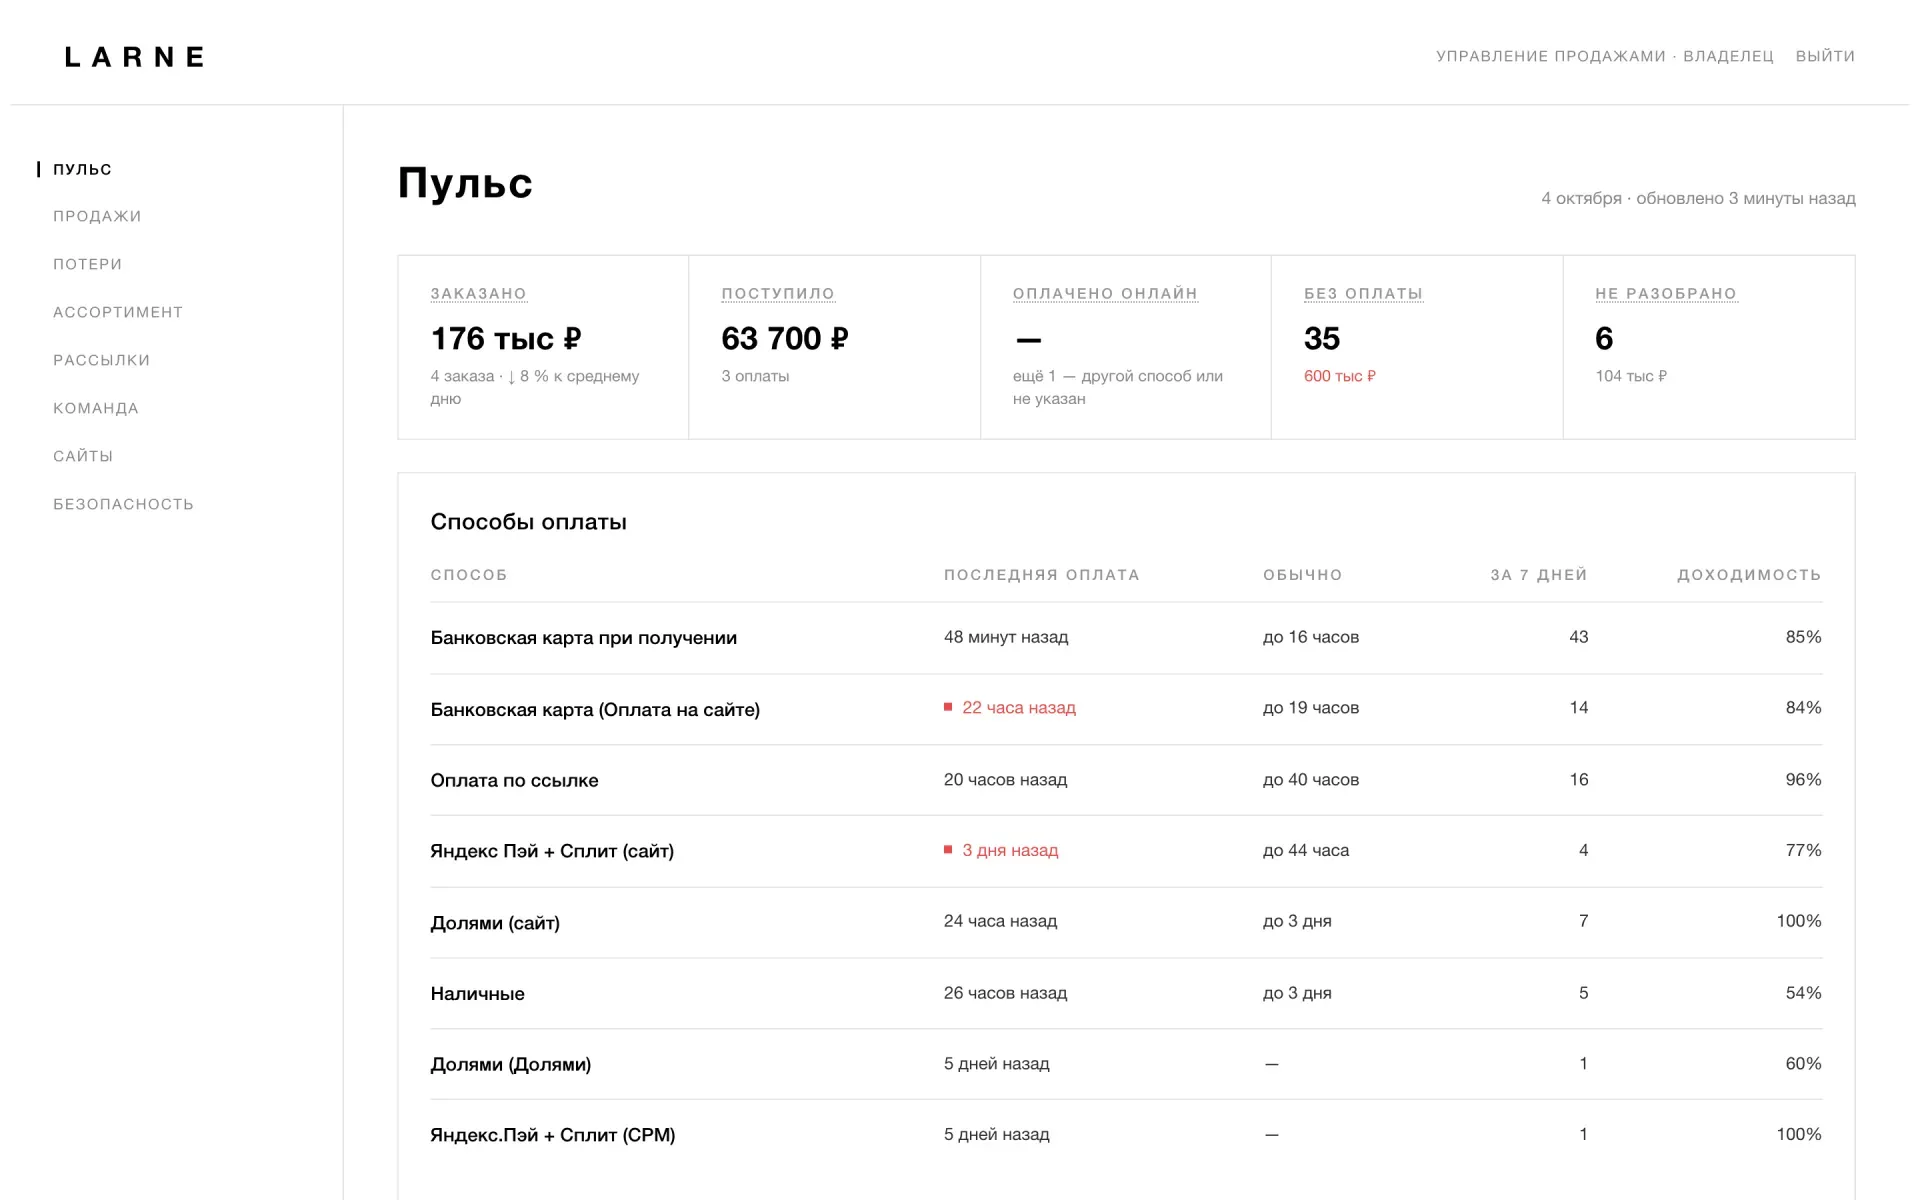Click the до 44 часа cell
The image size is (1920, 1200).
[1305, 850]
